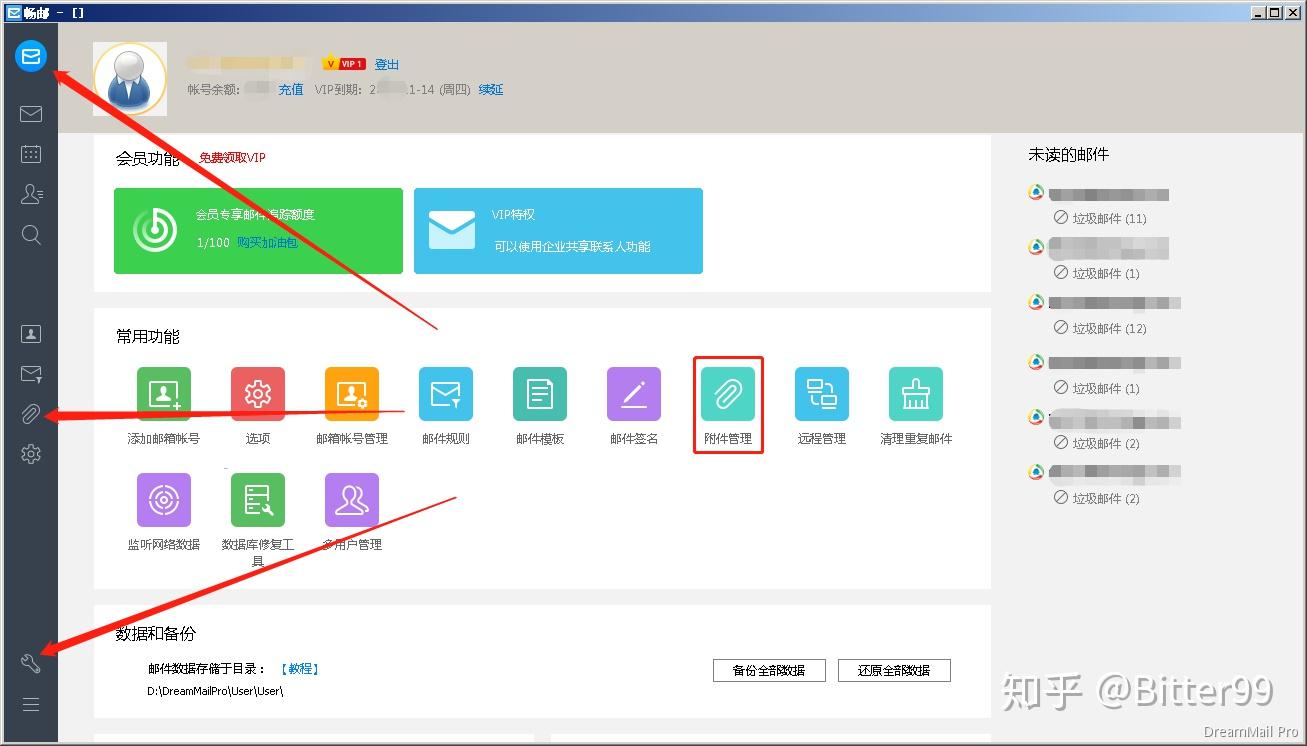
Task: Click the VIP 1 badge
Action: (344, 64)
